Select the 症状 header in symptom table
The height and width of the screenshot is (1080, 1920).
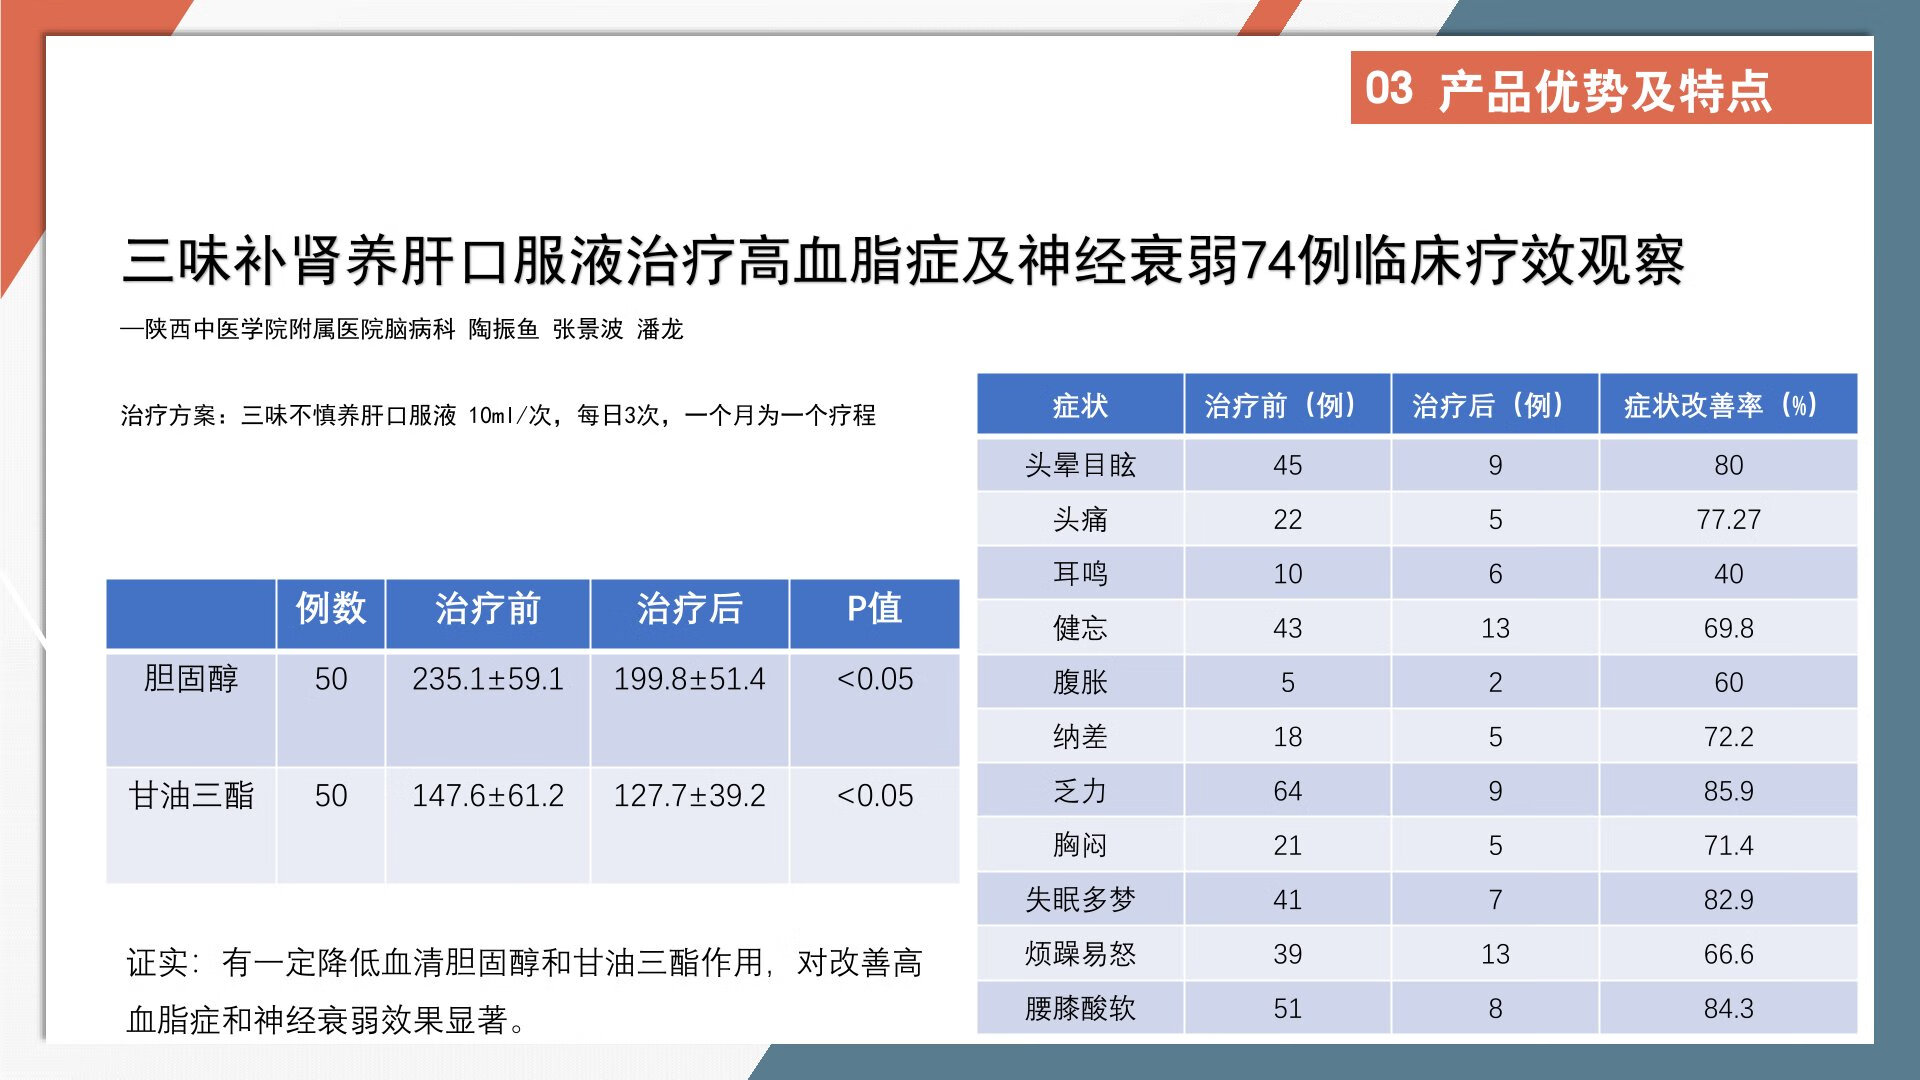(1080, 406)
